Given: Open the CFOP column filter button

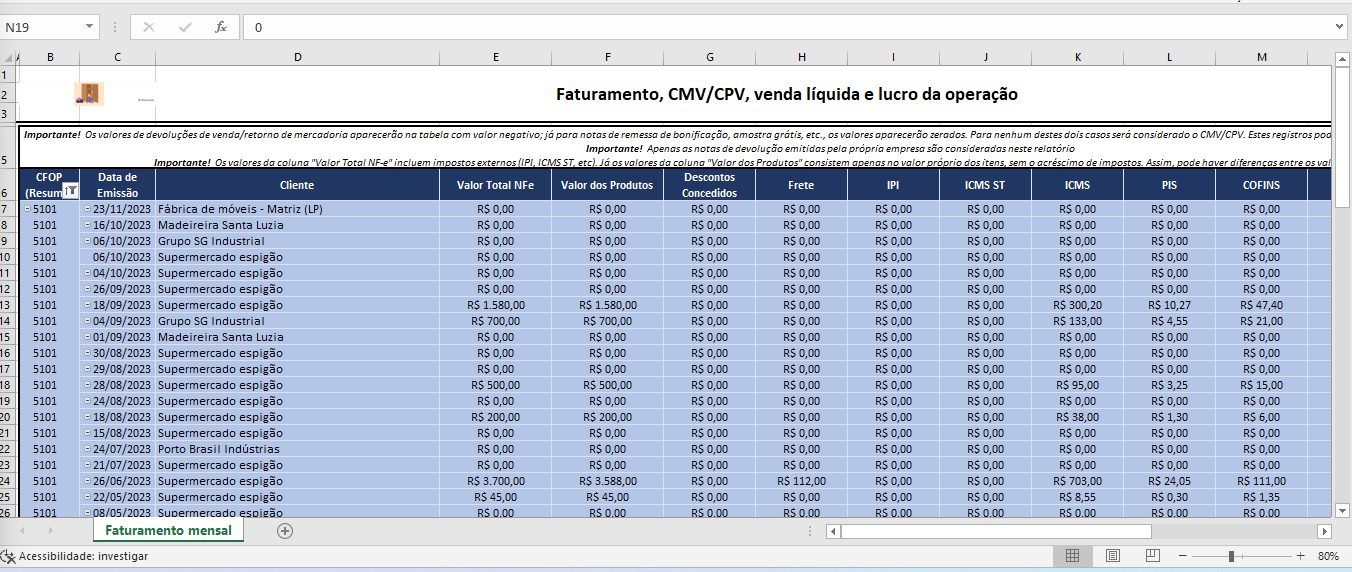Looking at the screenshot, I should click(x=70, y=190).
